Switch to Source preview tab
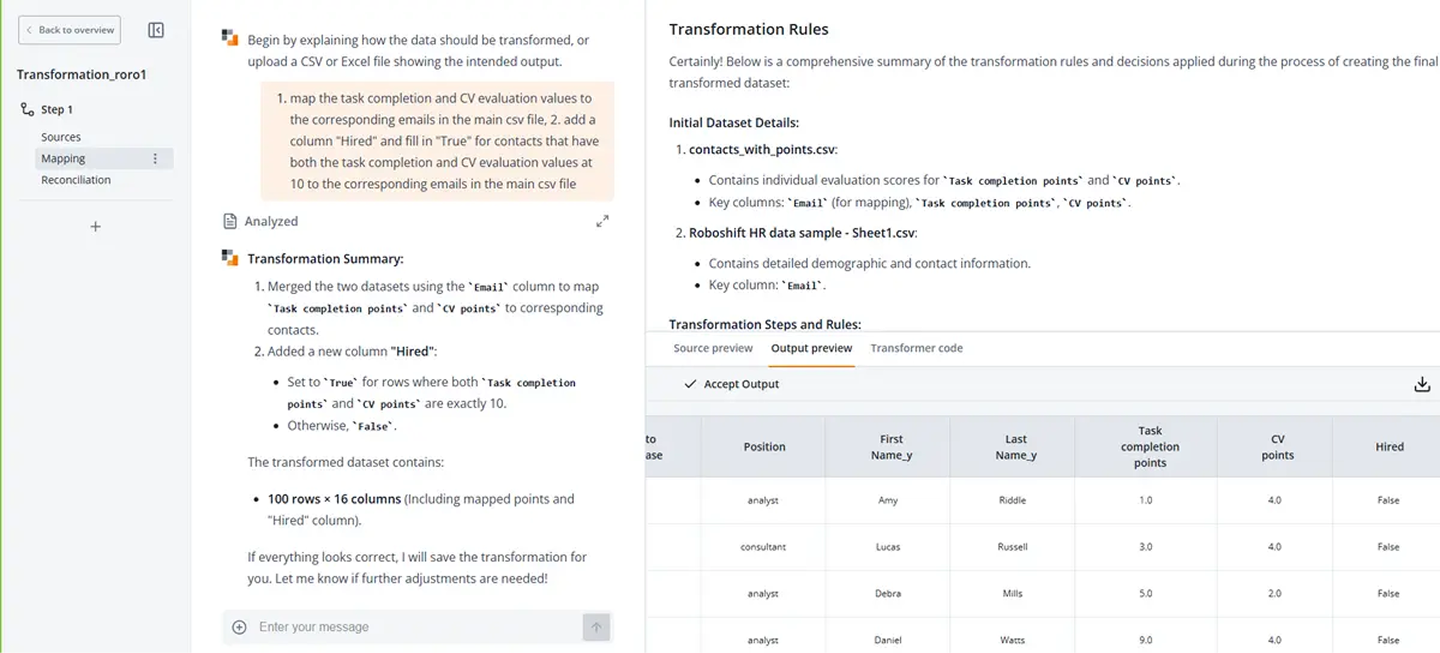Image resolution: width=1440 pixels, height=653 pixels. (713, 348)
